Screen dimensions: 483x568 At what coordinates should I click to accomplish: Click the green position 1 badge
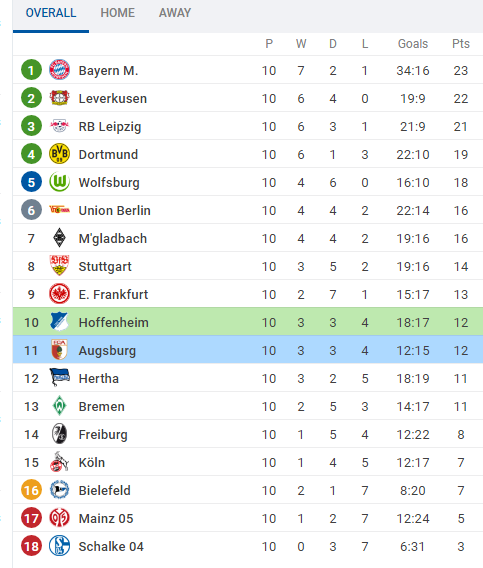(32, 70)
